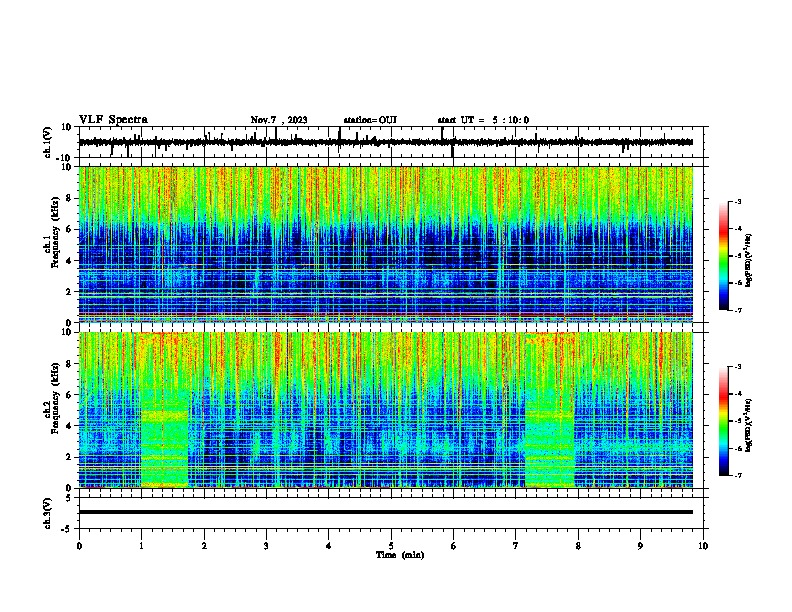Click the ch.2 spectrogram colorbar

(724, 421)
